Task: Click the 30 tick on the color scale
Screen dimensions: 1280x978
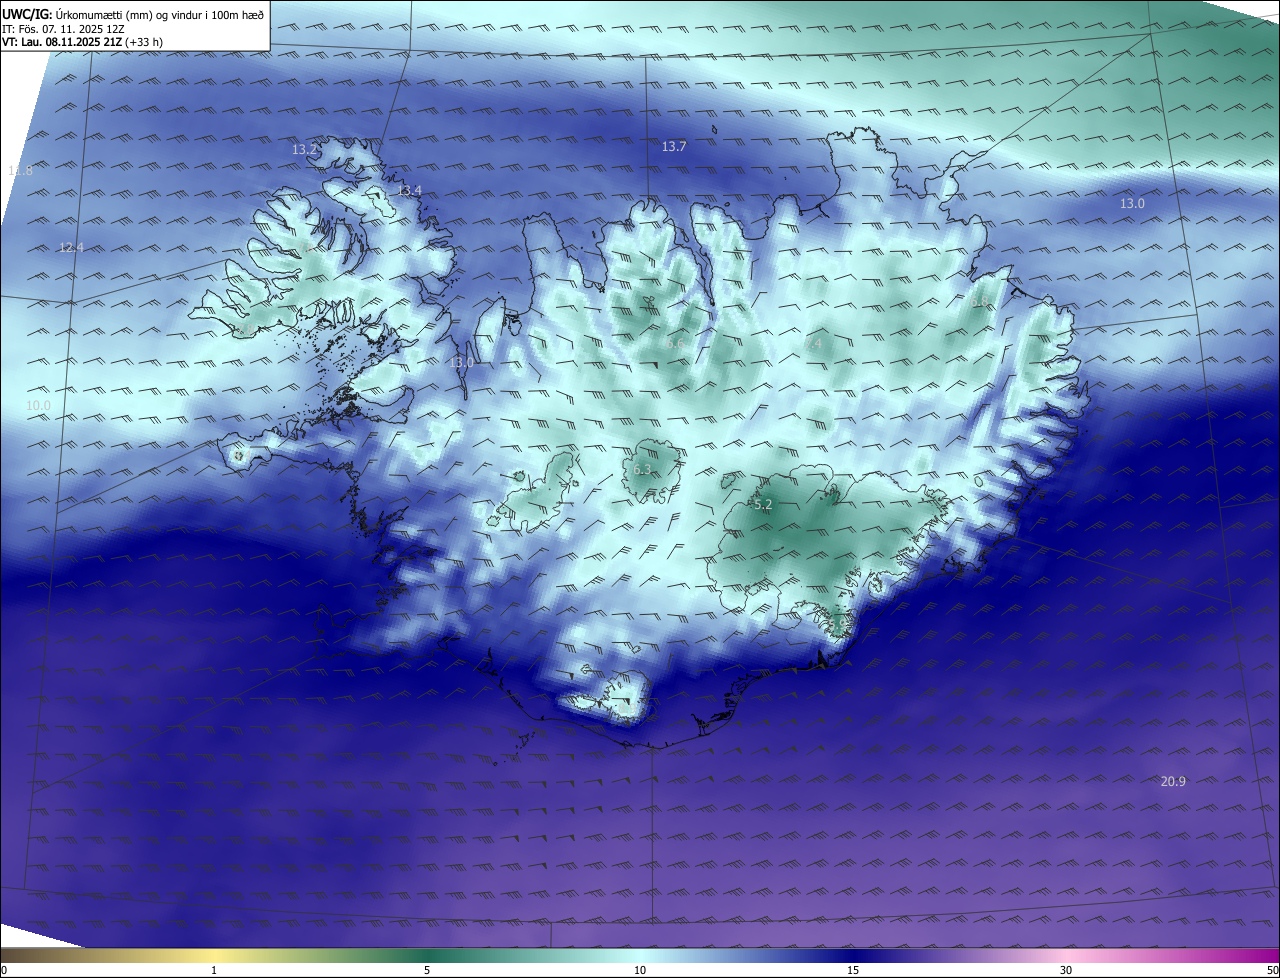Action: (1066, 970)
